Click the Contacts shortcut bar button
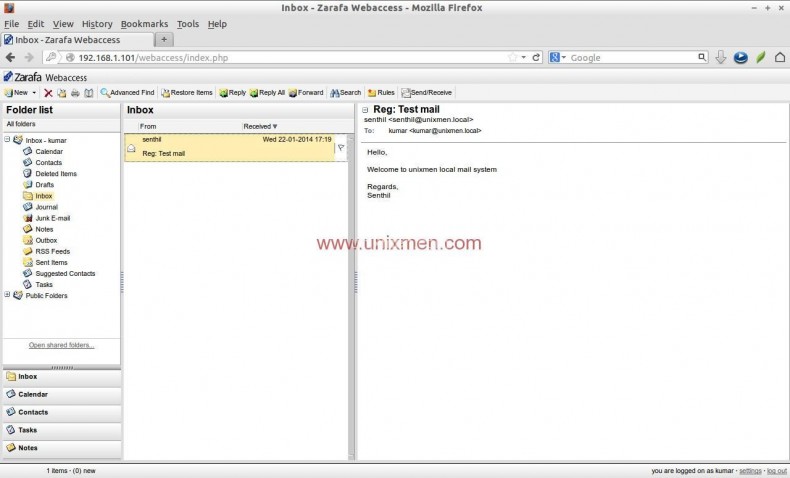Screen dimensions: 790x478 62,412
